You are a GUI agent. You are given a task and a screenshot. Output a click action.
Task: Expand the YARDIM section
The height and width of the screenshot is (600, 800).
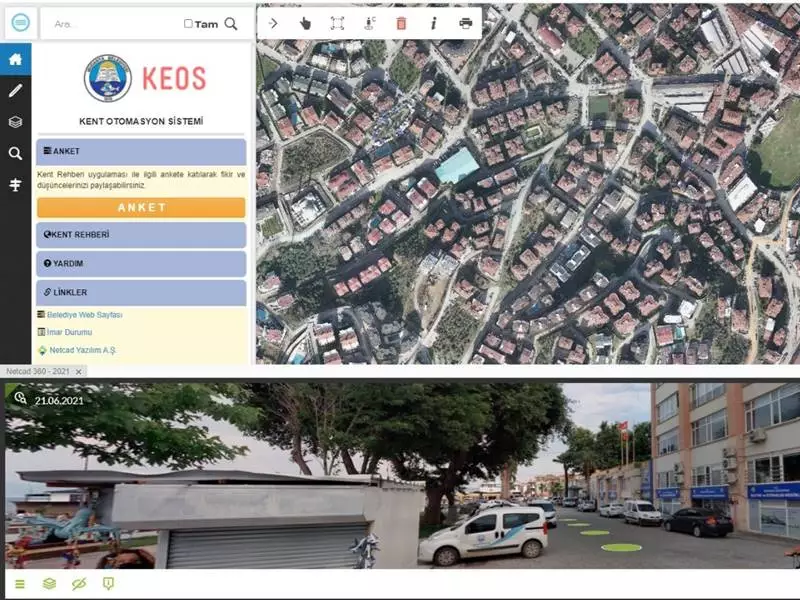click(x=140, y=263)
